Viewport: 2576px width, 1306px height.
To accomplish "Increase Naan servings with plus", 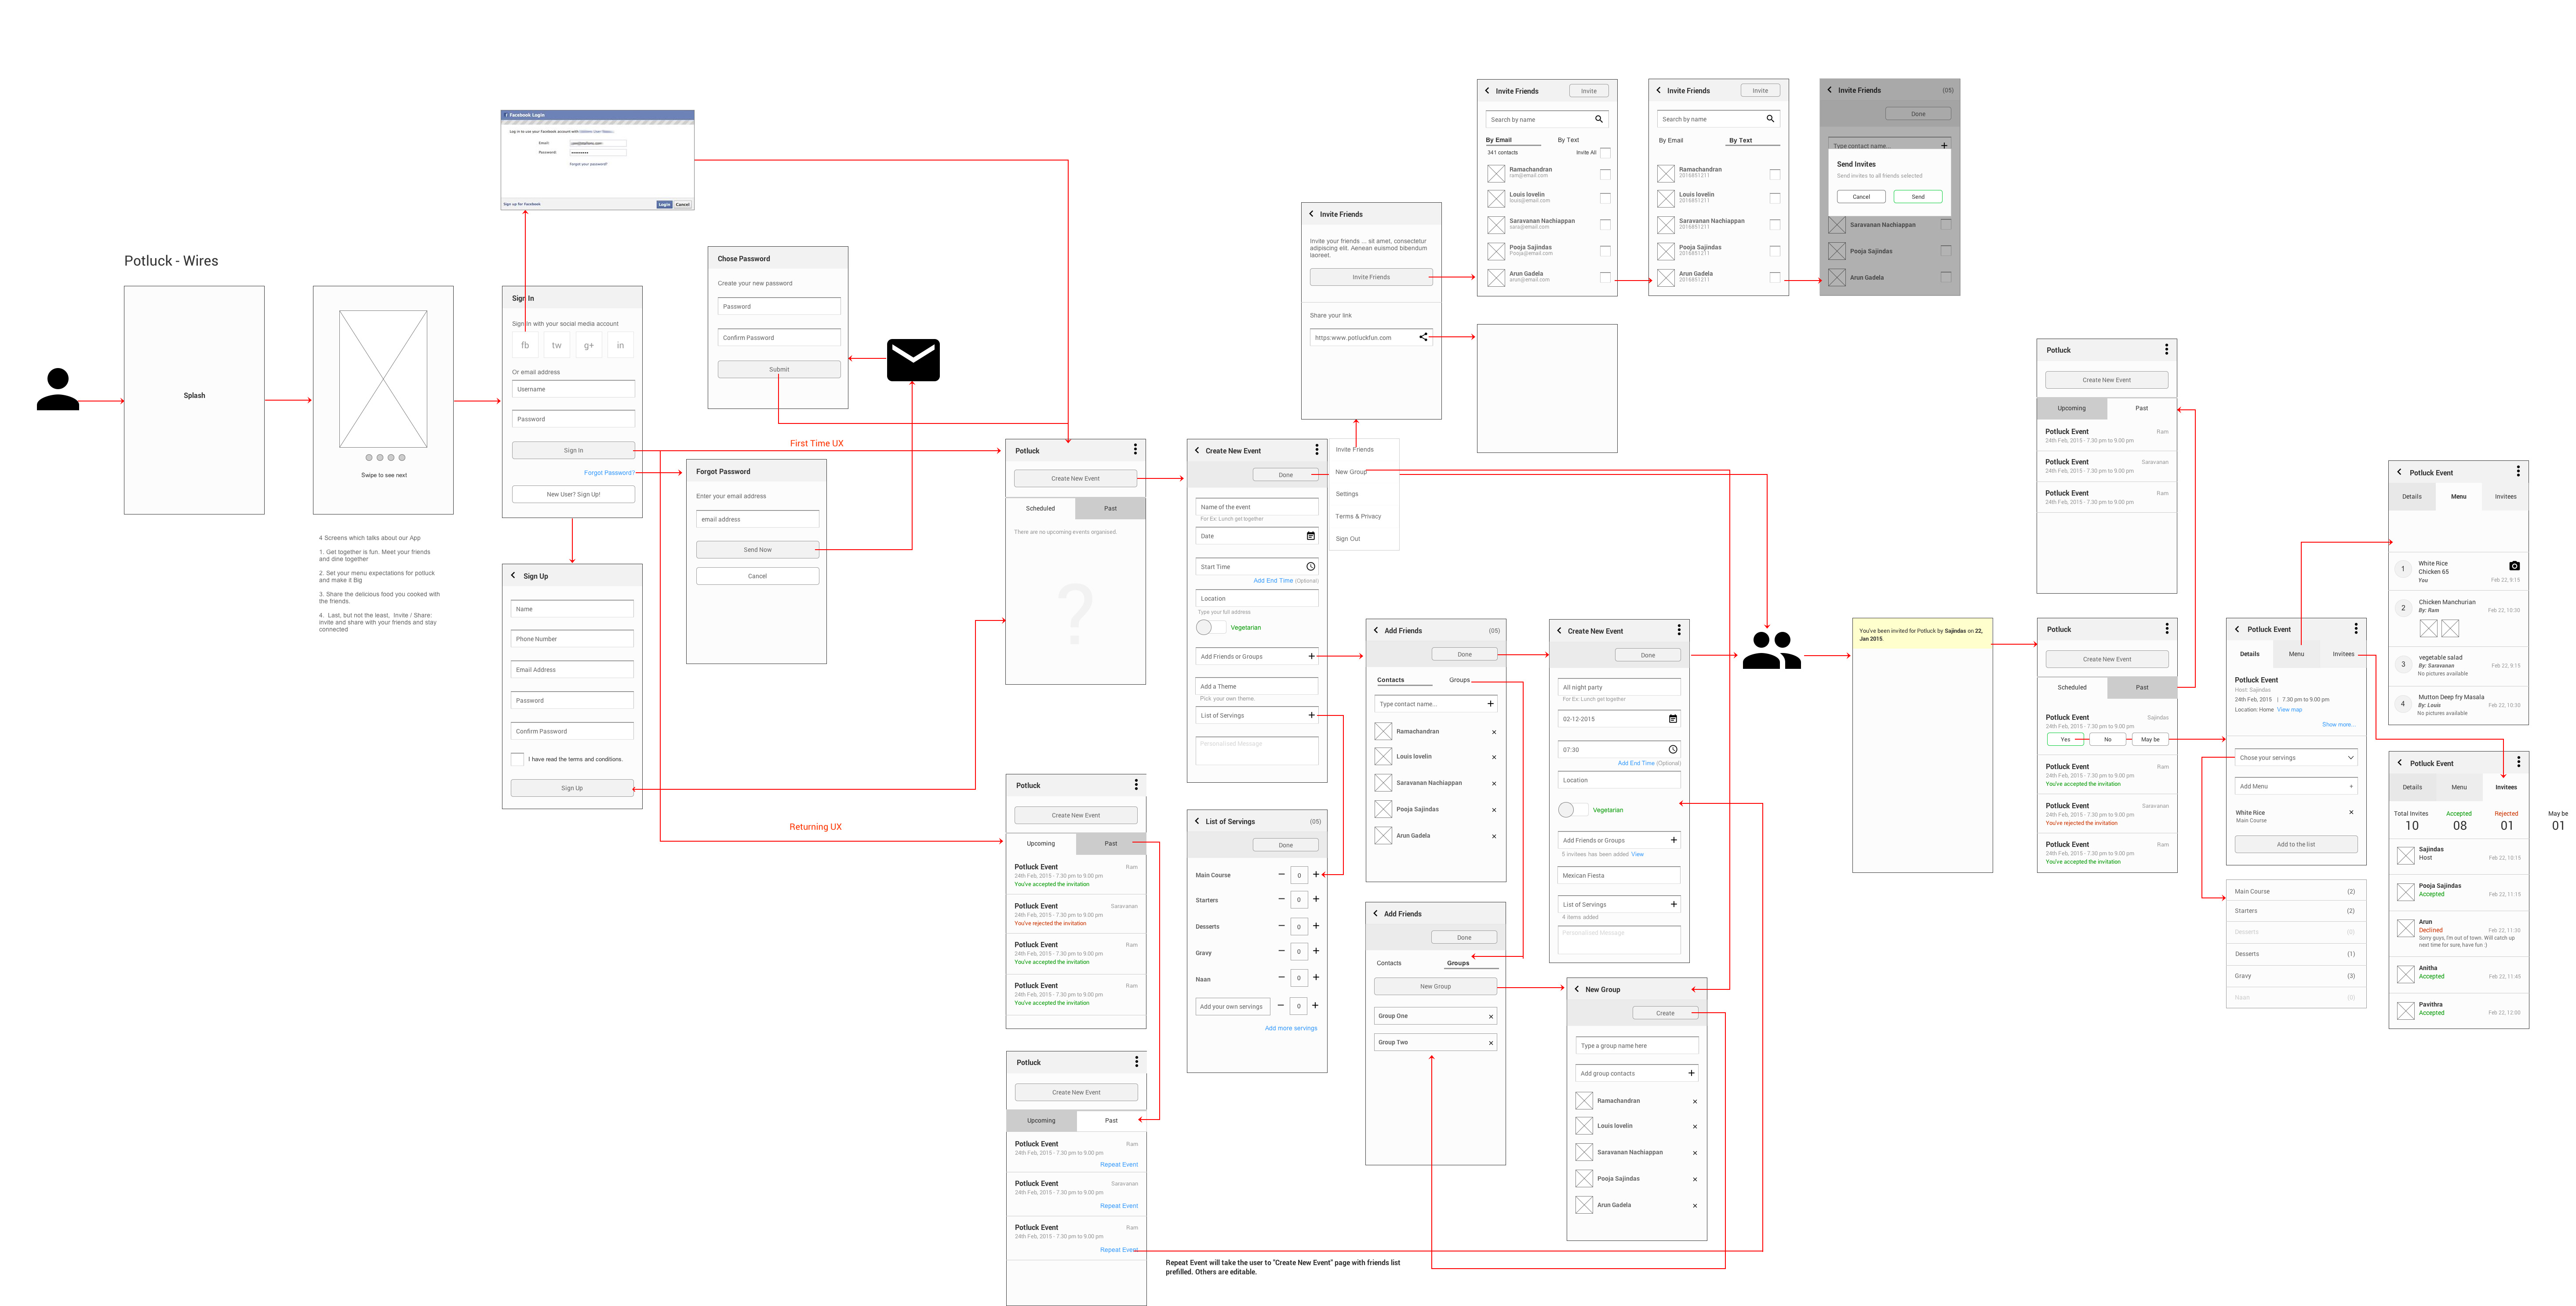I will [1316, 977].
